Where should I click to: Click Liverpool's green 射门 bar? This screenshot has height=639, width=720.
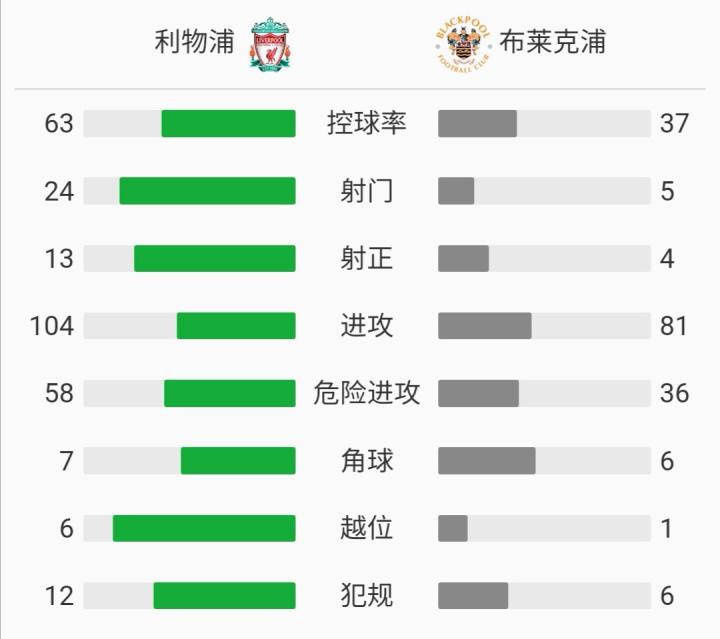coord(207,191)
